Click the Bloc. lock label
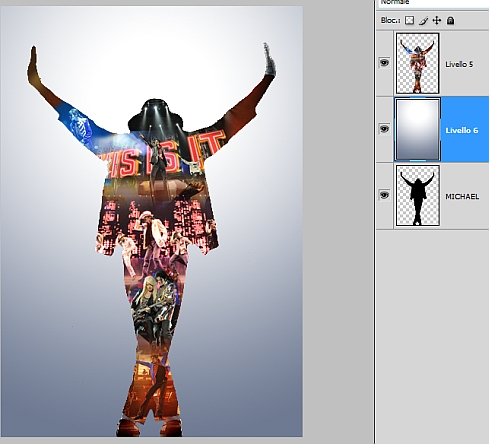This screenshot has height=444, width=489. click(x=390, y=20)
